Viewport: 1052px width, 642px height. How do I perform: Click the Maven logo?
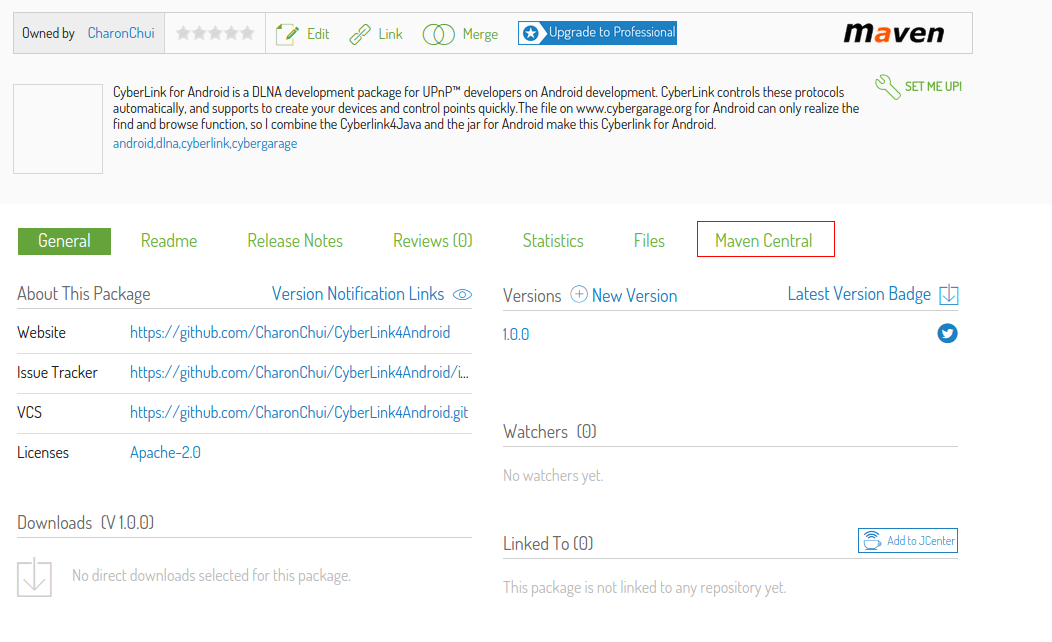pyautogui.click(x=894, y=33)
